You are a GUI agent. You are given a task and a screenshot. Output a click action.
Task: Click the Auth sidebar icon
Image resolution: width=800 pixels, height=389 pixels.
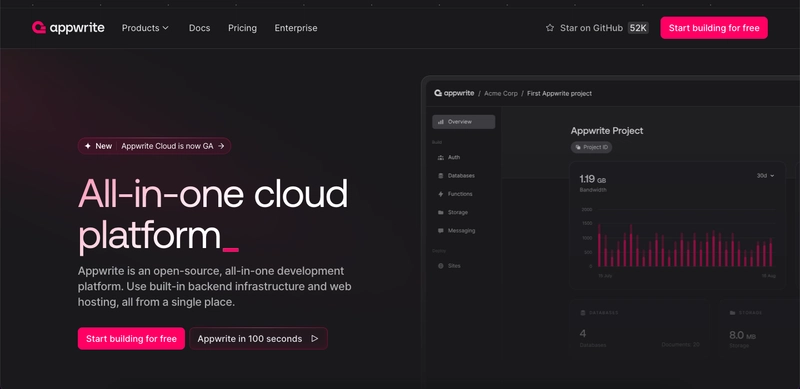[x=441, y=157]
